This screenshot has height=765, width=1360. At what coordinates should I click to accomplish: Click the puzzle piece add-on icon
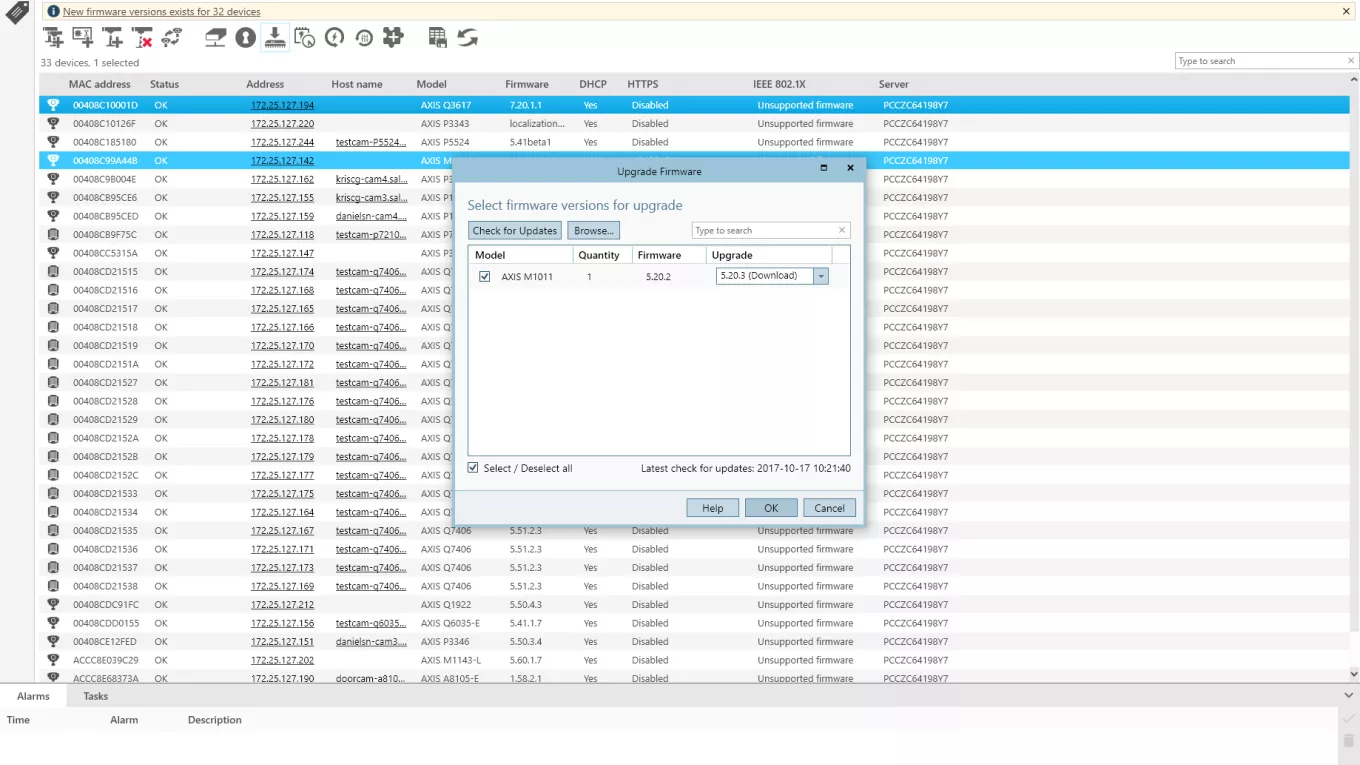click(x=393, y=38)
